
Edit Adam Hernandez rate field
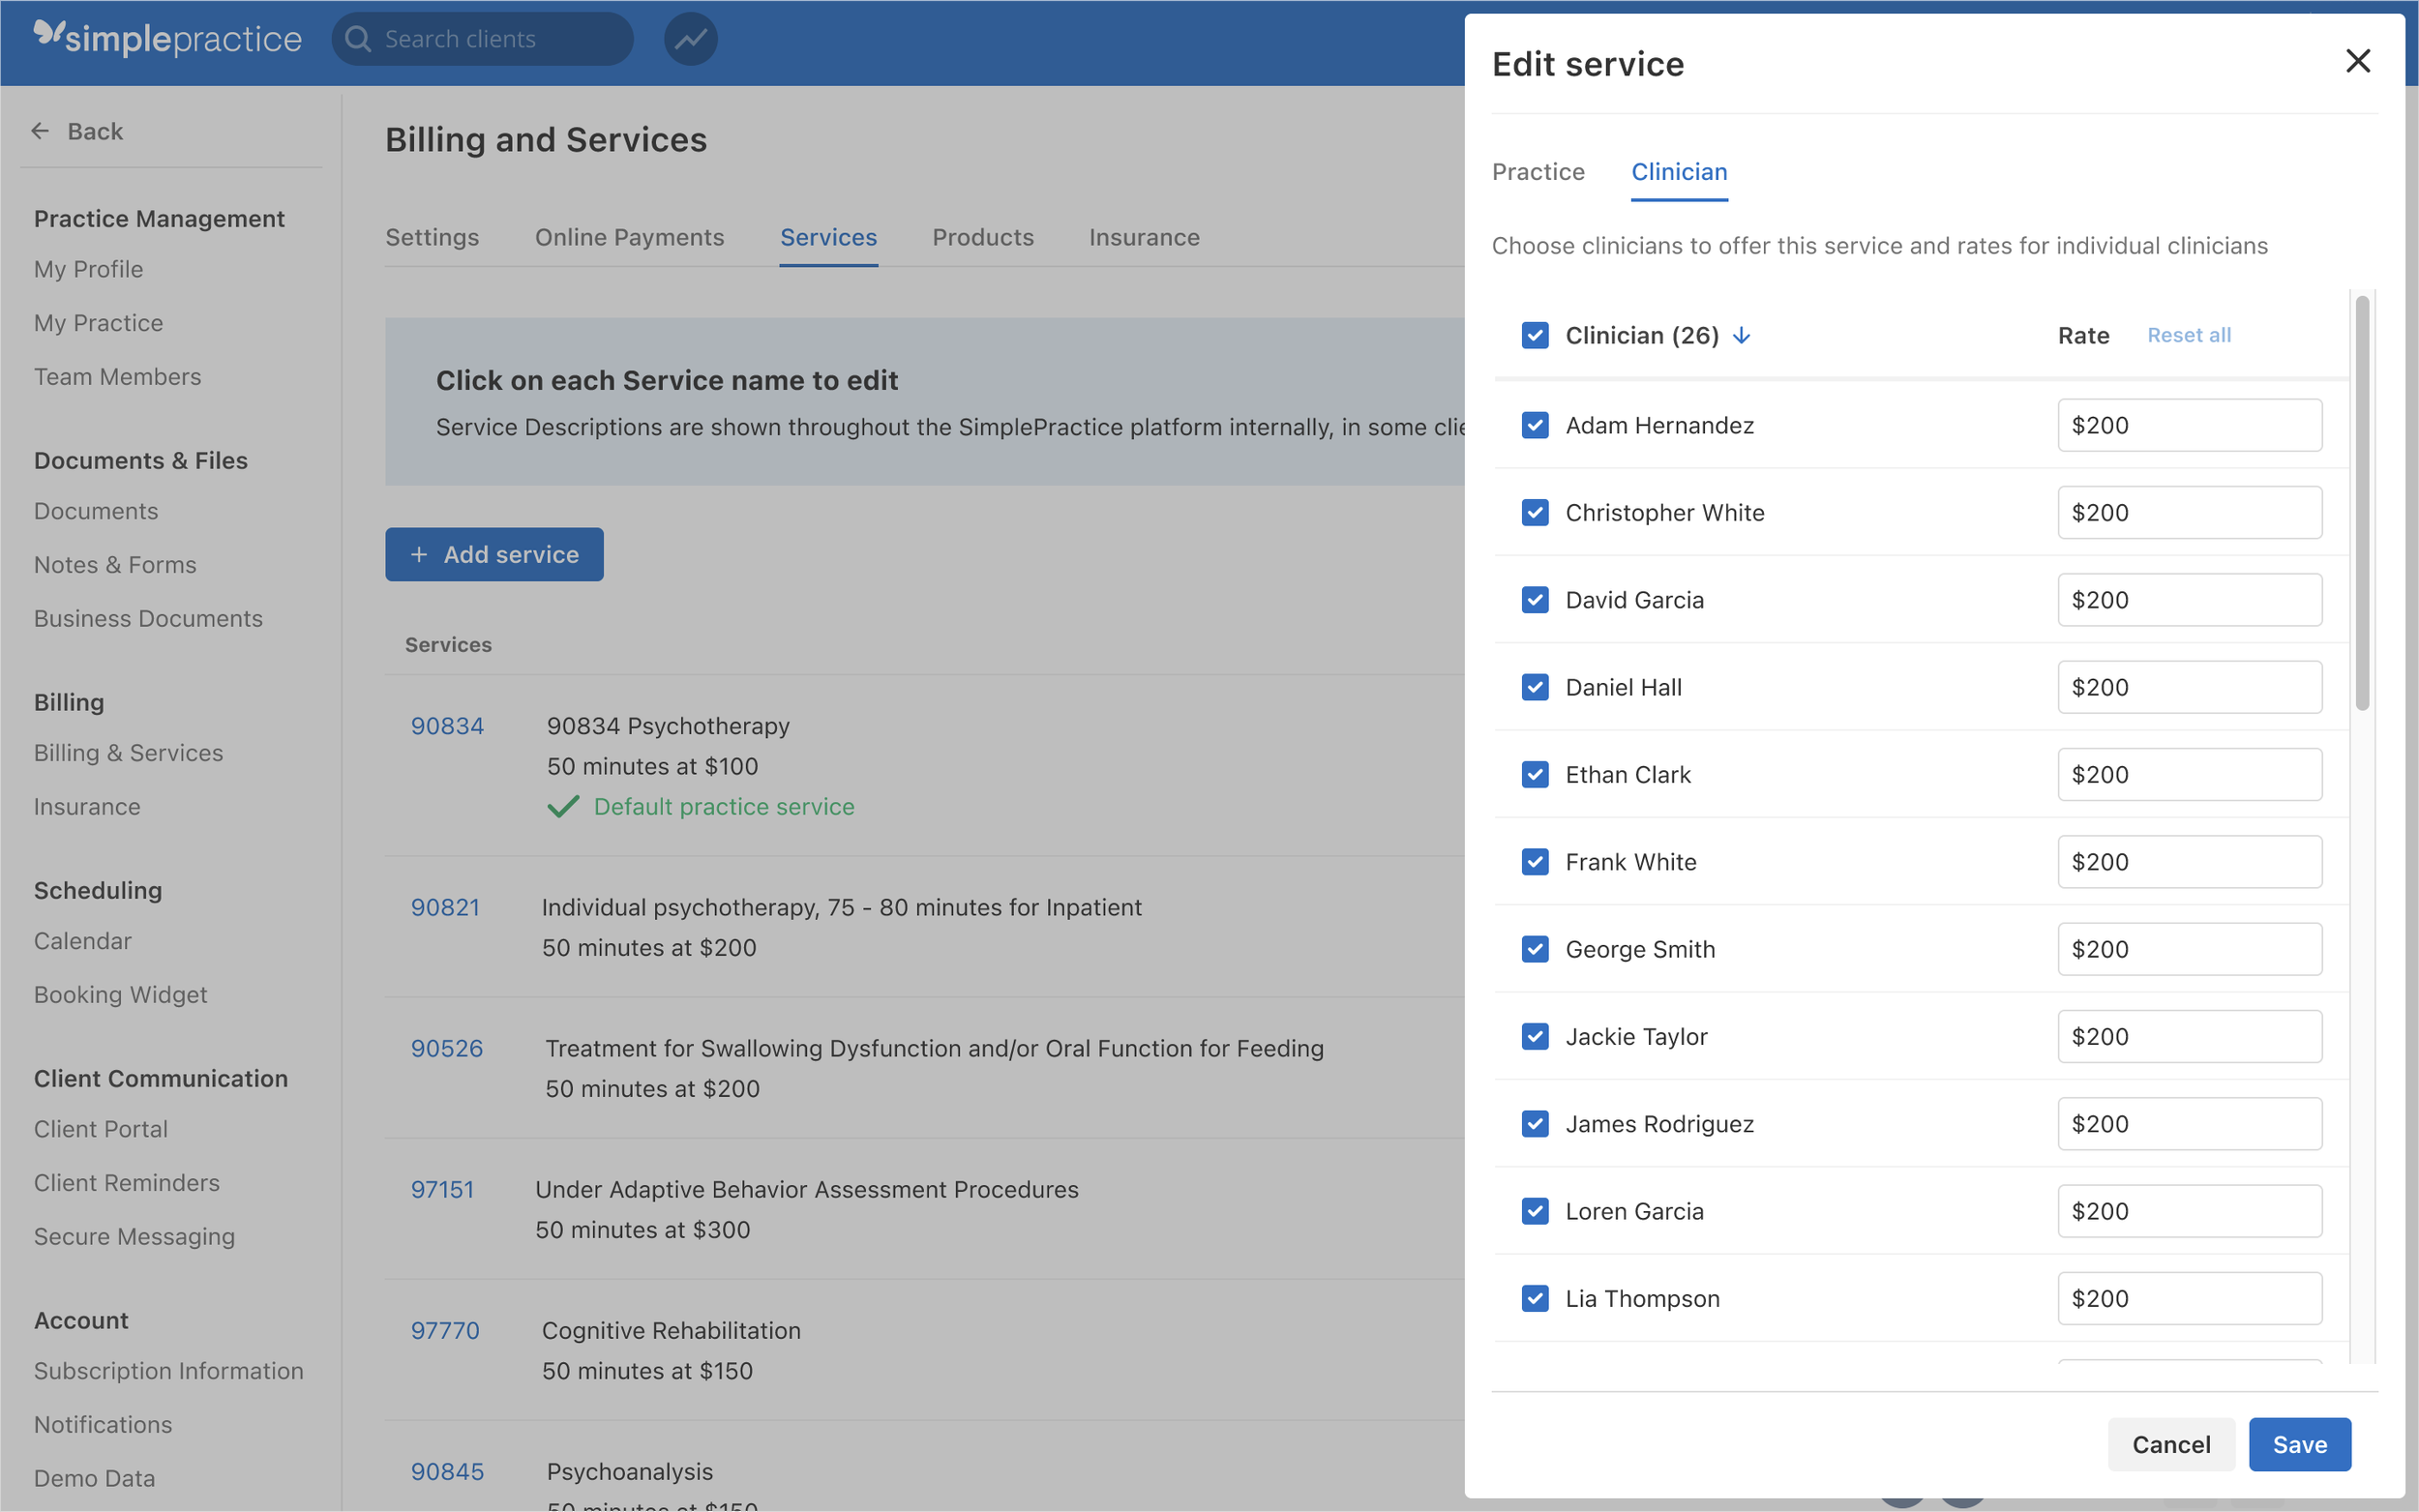pyautogui.click(x=2189, y=425)
